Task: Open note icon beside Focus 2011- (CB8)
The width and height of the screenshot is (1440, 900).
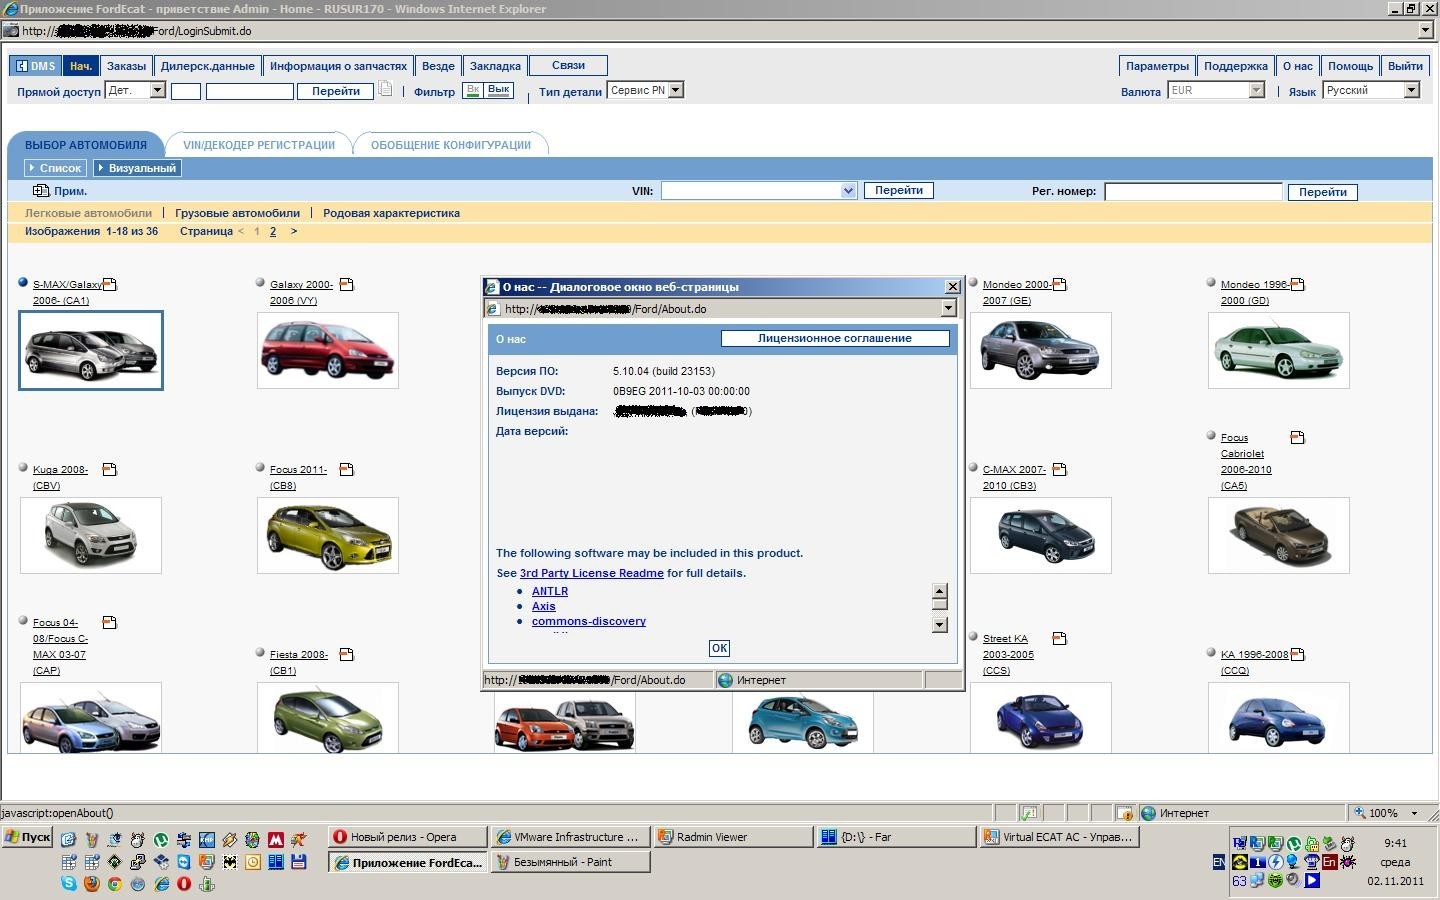Action: point(347,469)
